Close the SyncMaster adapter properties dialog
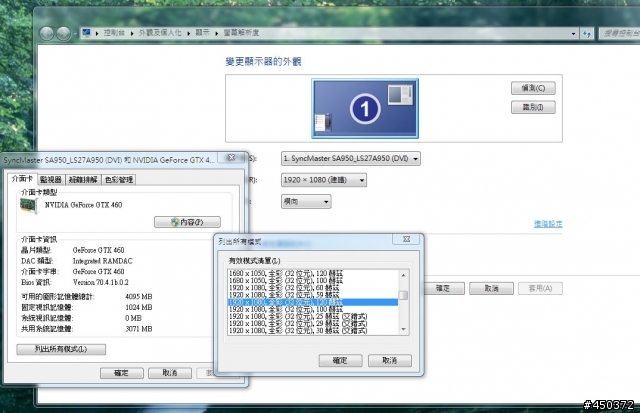The height and width of the screenshot is (413, 640). (x=231, y=158)
